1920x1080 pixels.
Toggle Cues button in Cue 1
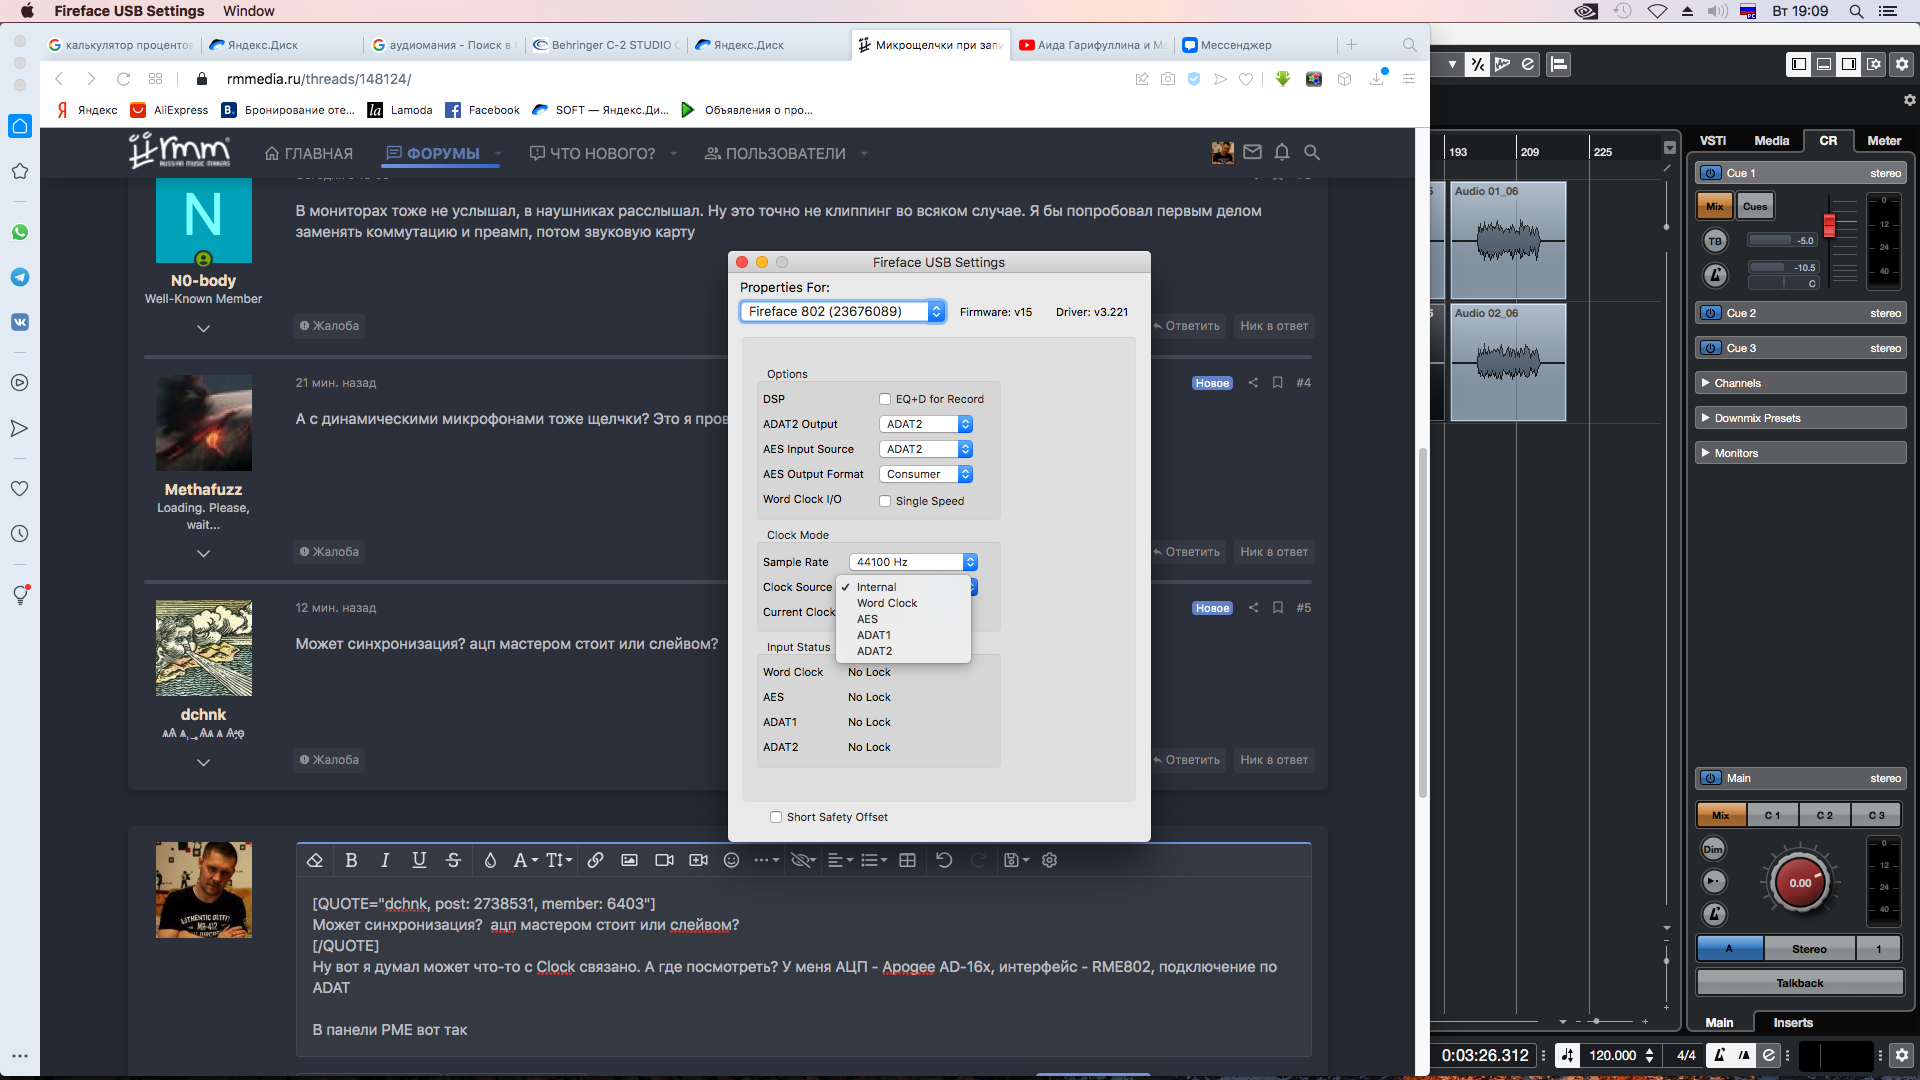pos(1755,206)
